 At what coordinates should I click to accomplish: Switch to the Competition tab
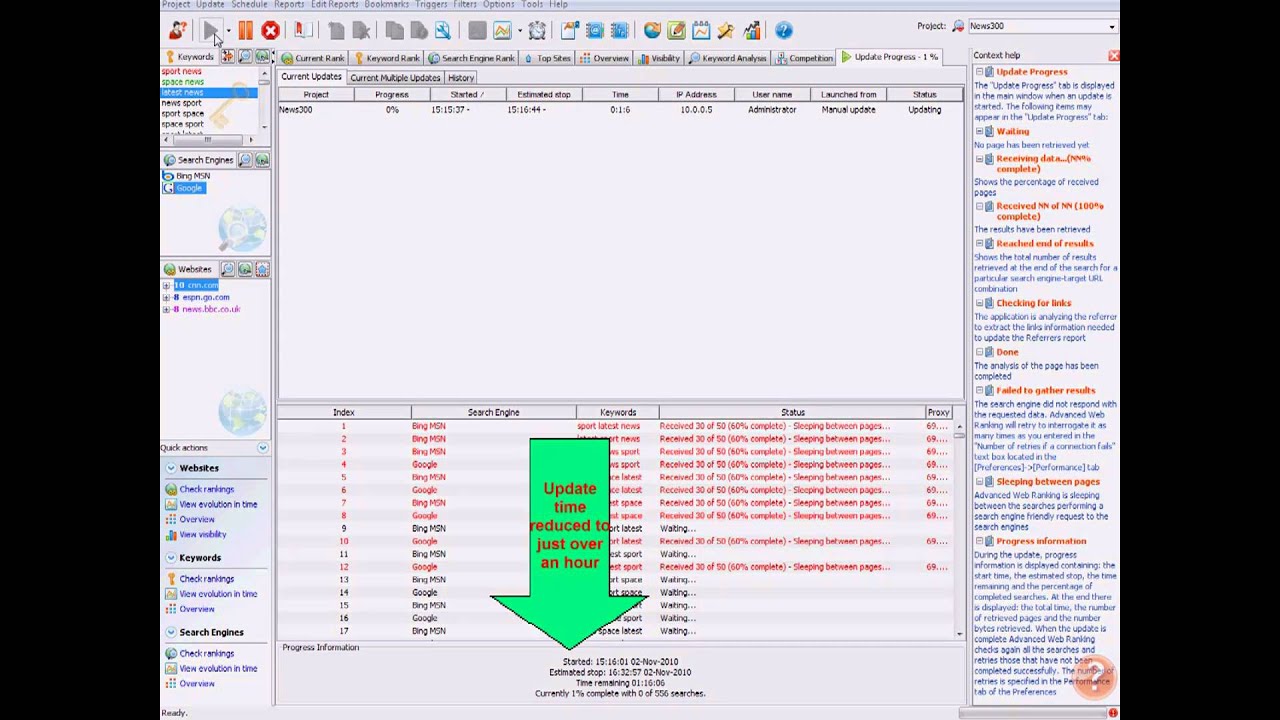tap(804, 58)
